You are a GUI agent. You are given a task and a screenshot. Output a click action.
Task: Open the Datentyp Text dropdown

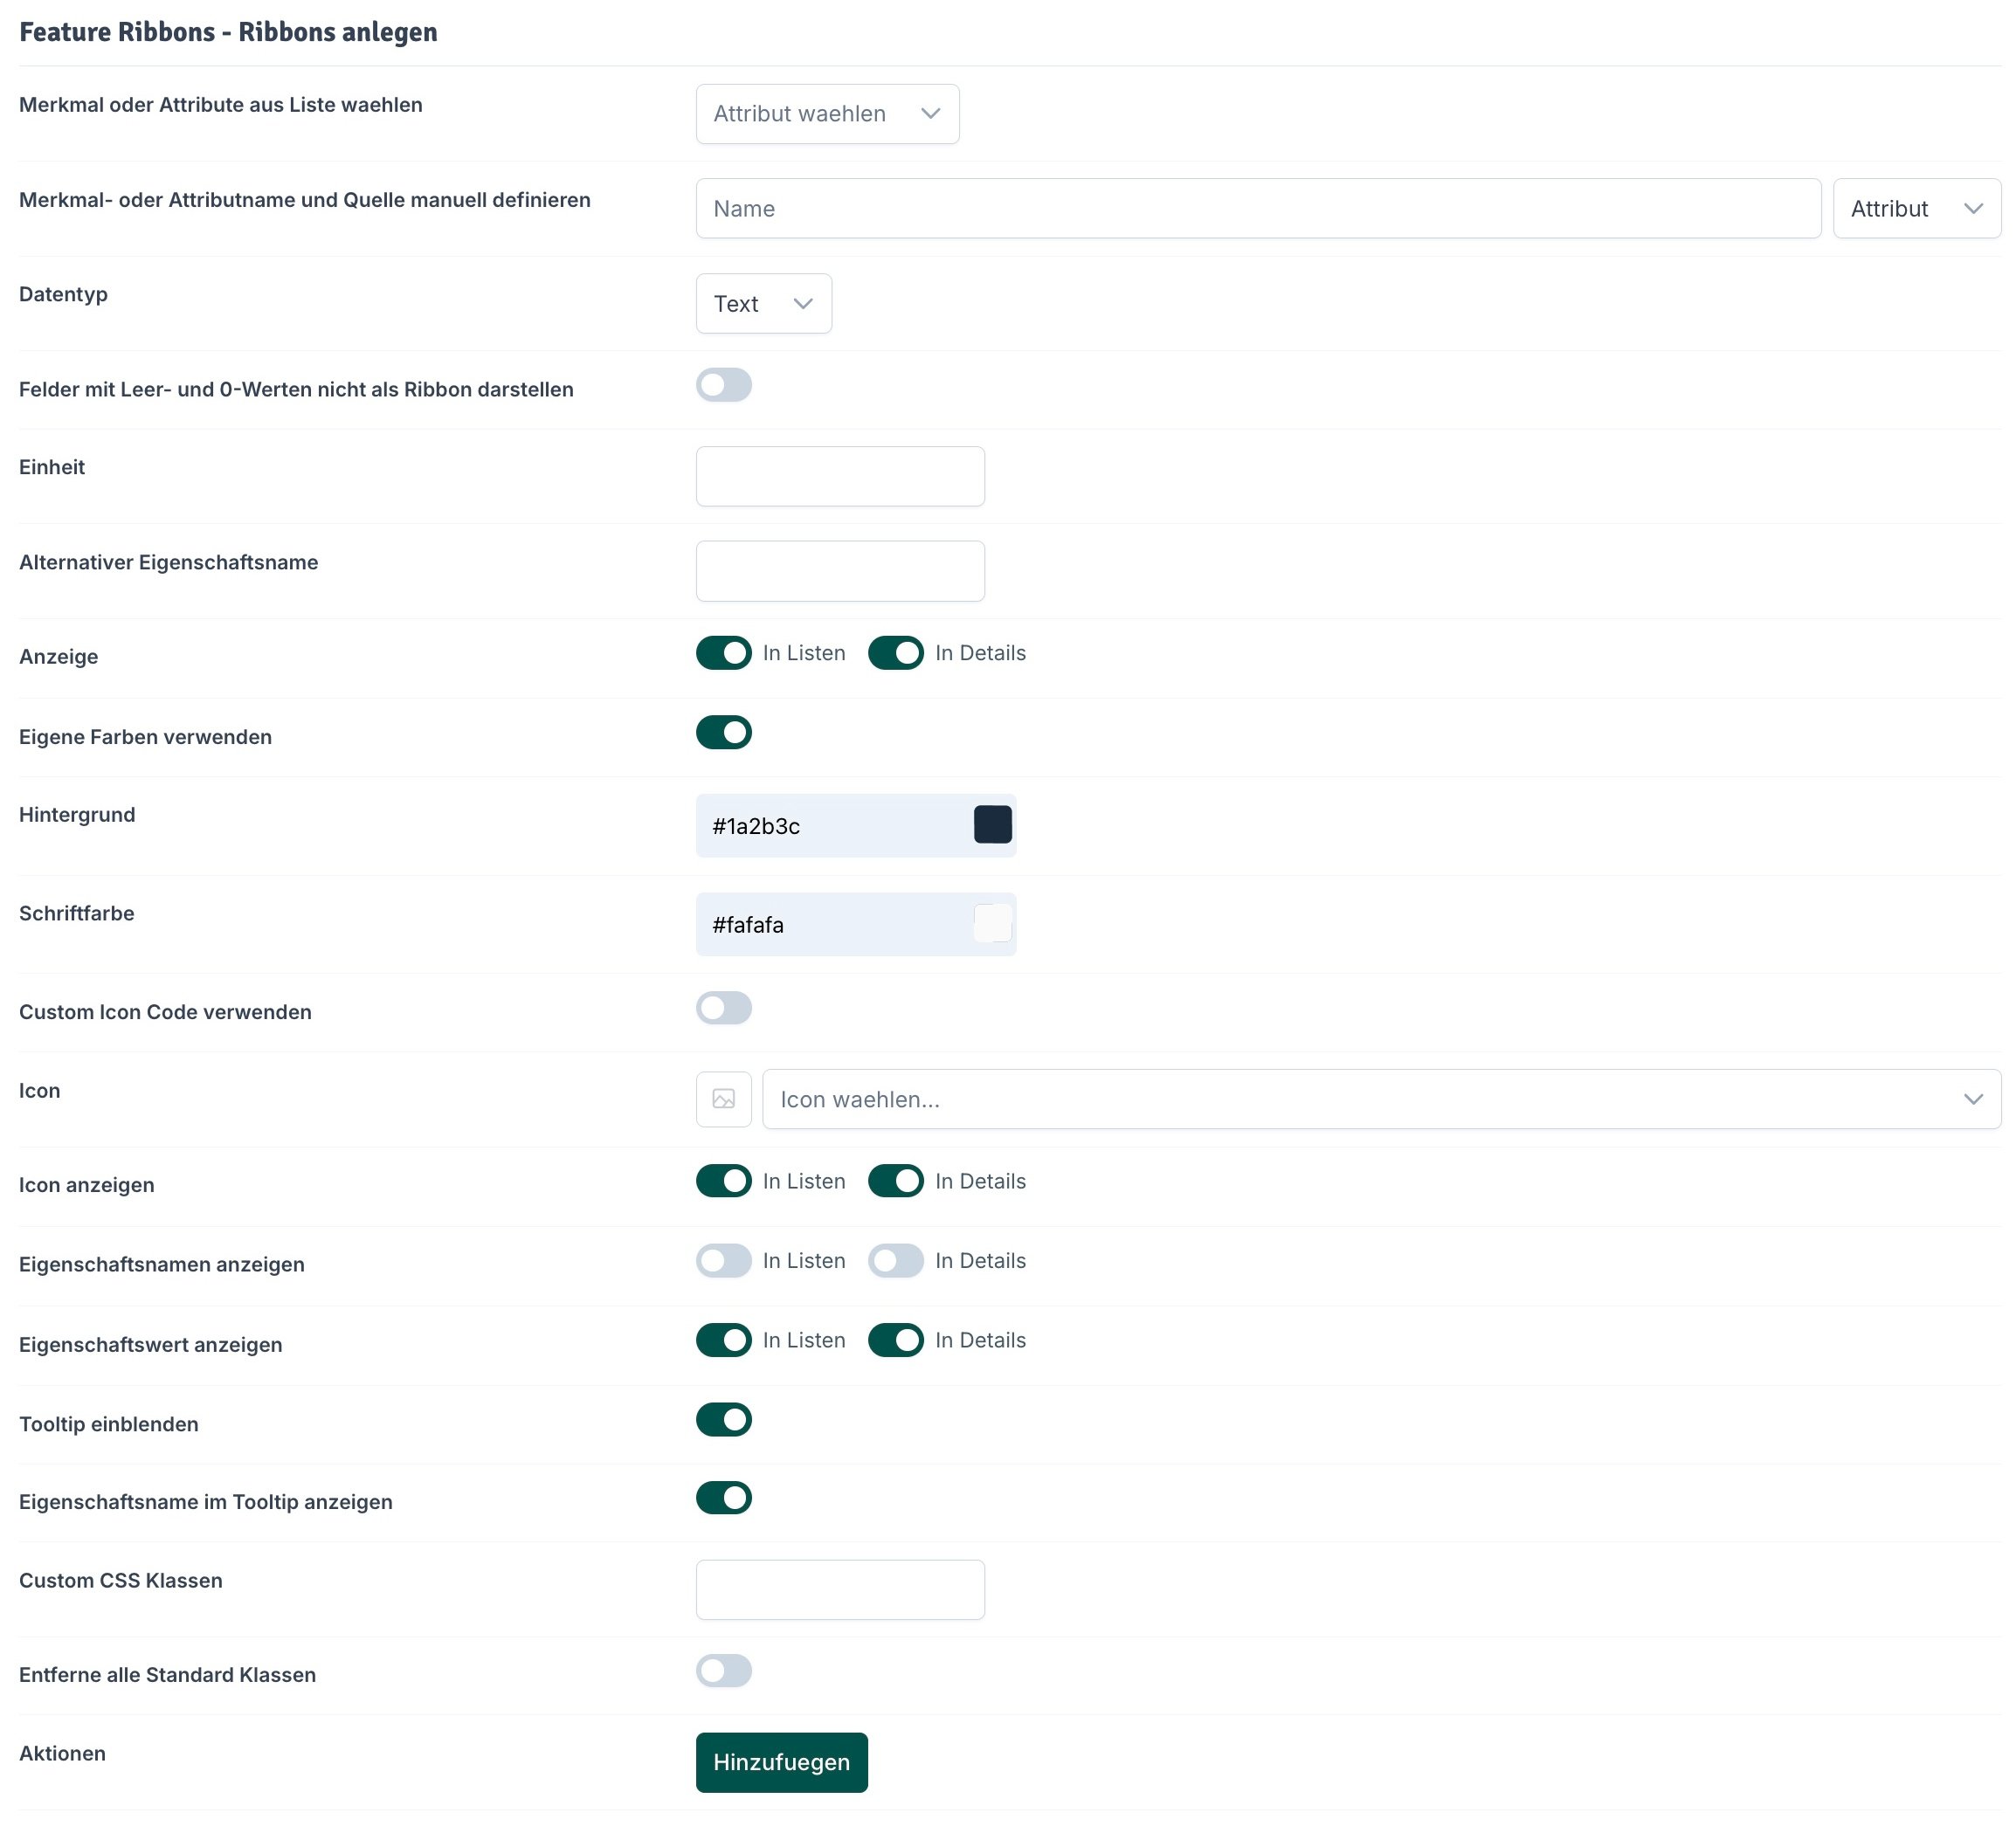763,304
